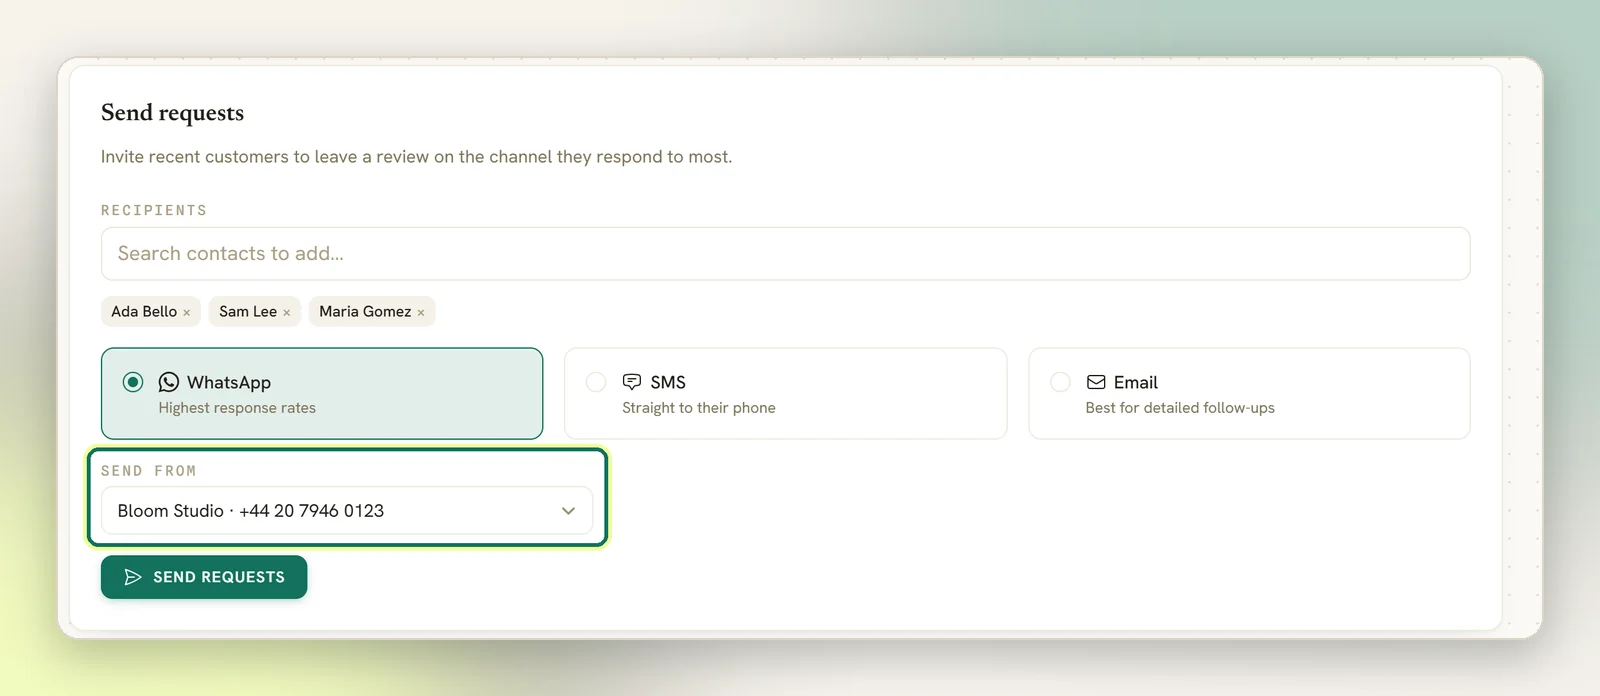1600x696 pixels.
Task: Click the Maria Gomez recipient chip
Action: (x=372, y=312)
